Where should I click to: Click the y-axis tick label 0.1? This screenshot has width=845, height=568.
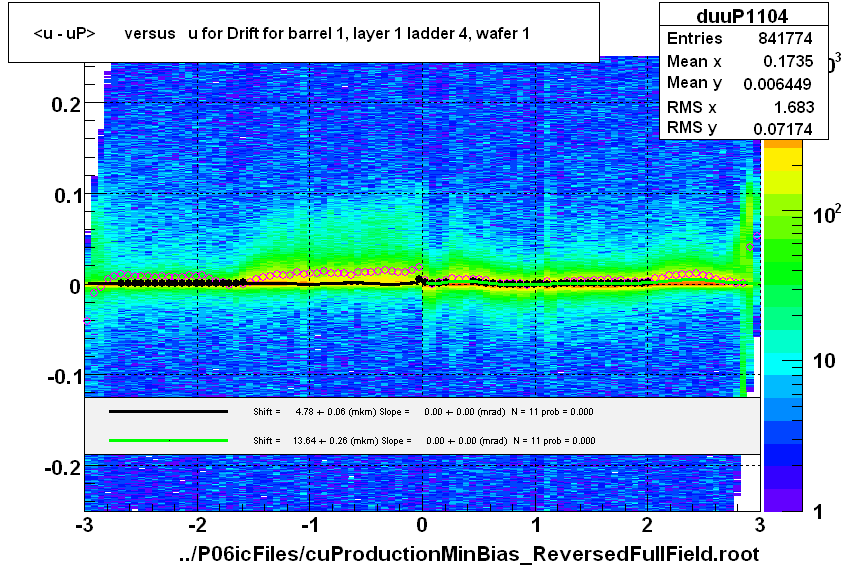pyautogui.click(x=68, y=195)
